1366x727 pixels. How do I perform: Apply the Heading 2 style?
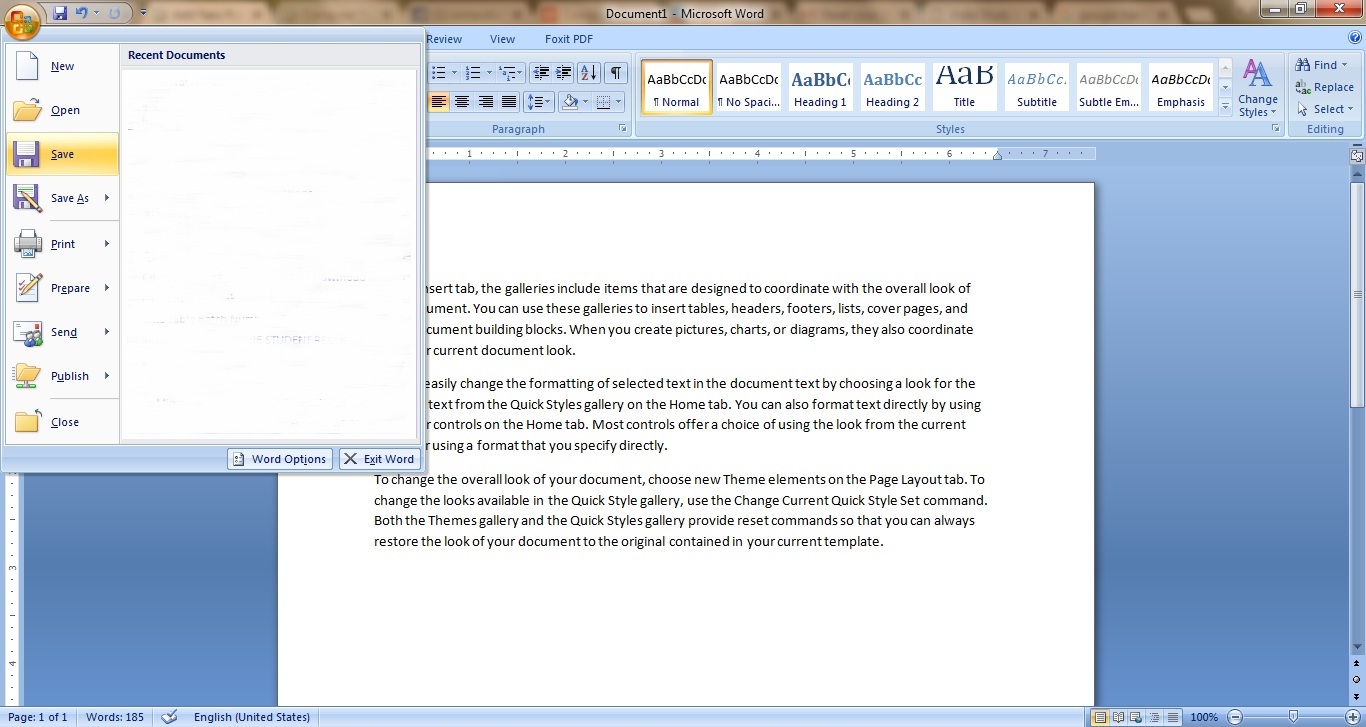coord(893,87)
